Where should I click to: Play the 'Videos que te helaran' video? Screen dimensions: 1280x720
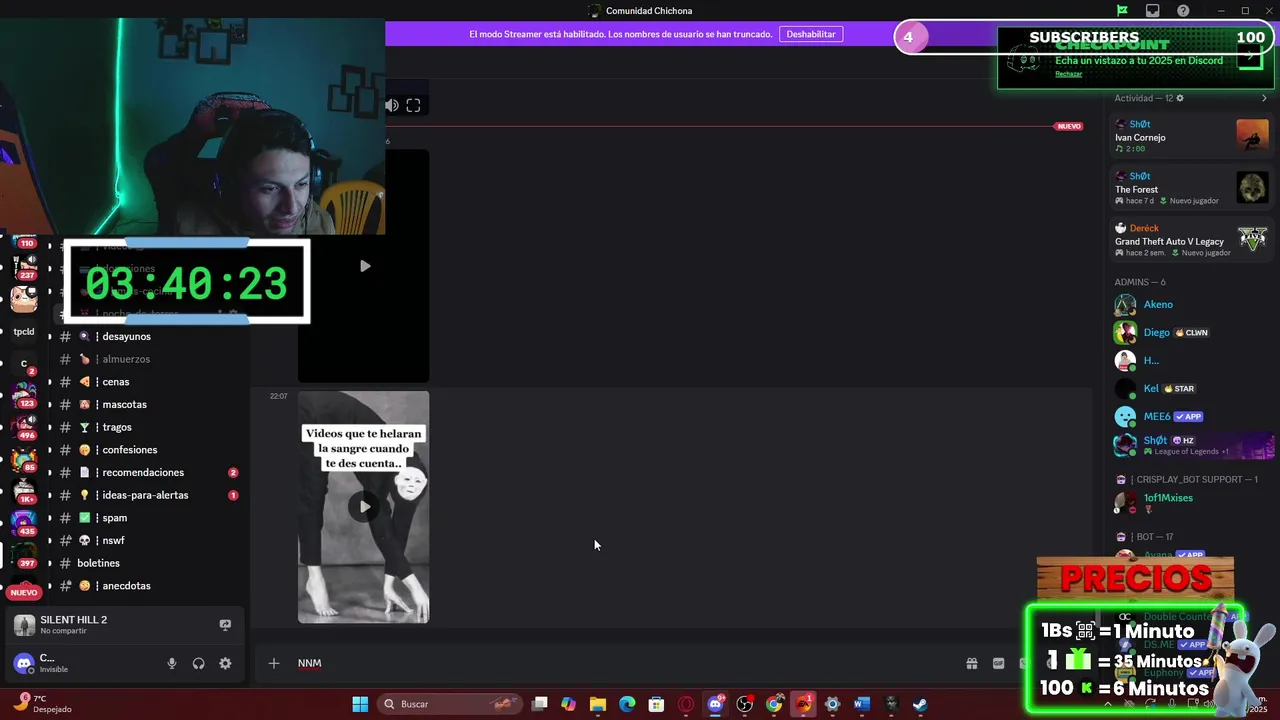tap(364, 507)
